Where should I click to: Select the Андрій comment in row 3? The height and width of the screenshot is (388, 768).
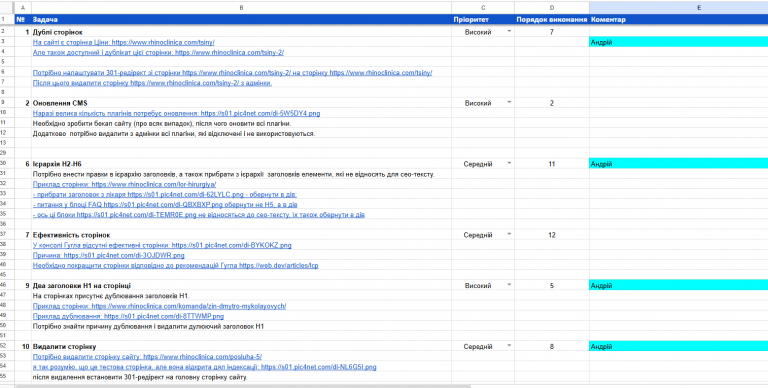click(x=678, y=43)
